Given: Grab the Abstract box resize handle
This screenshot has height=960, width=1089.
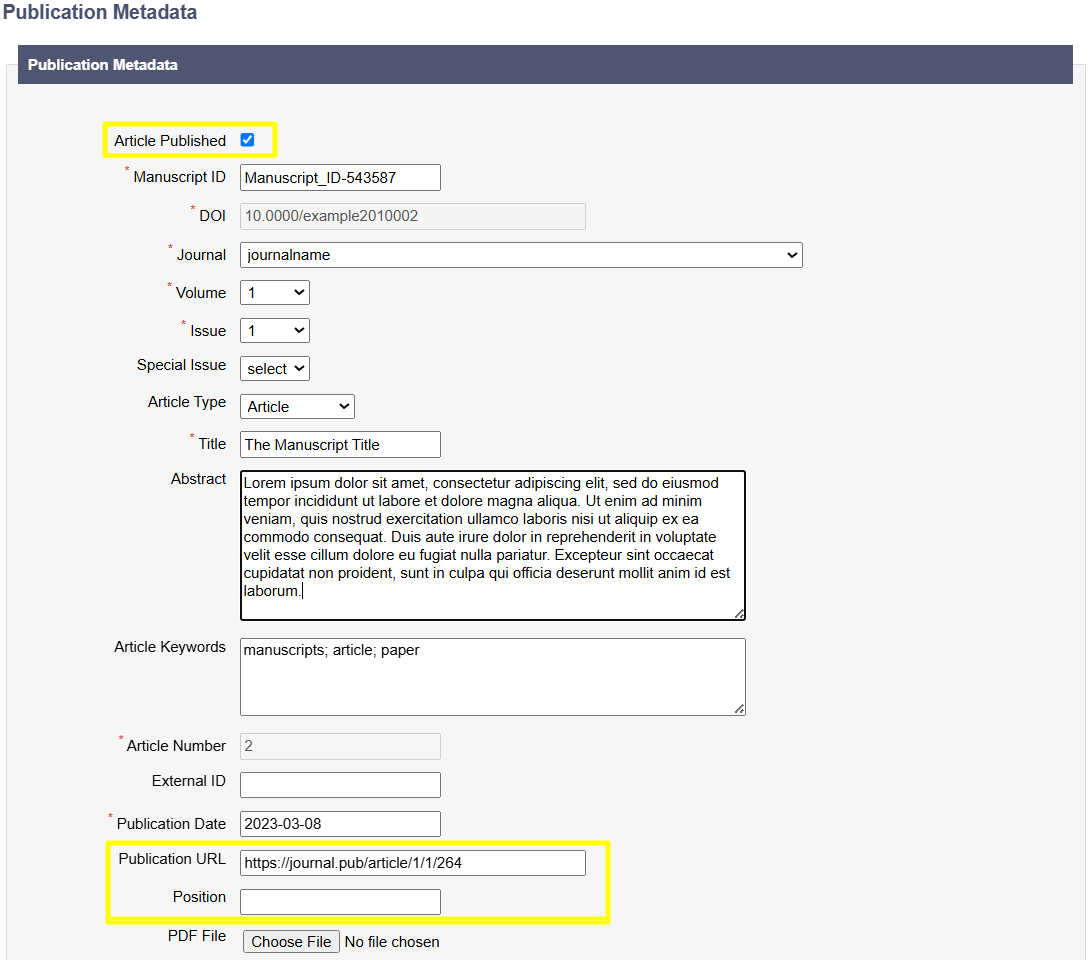Looking at the screenshot, I should tap(739, 613).
